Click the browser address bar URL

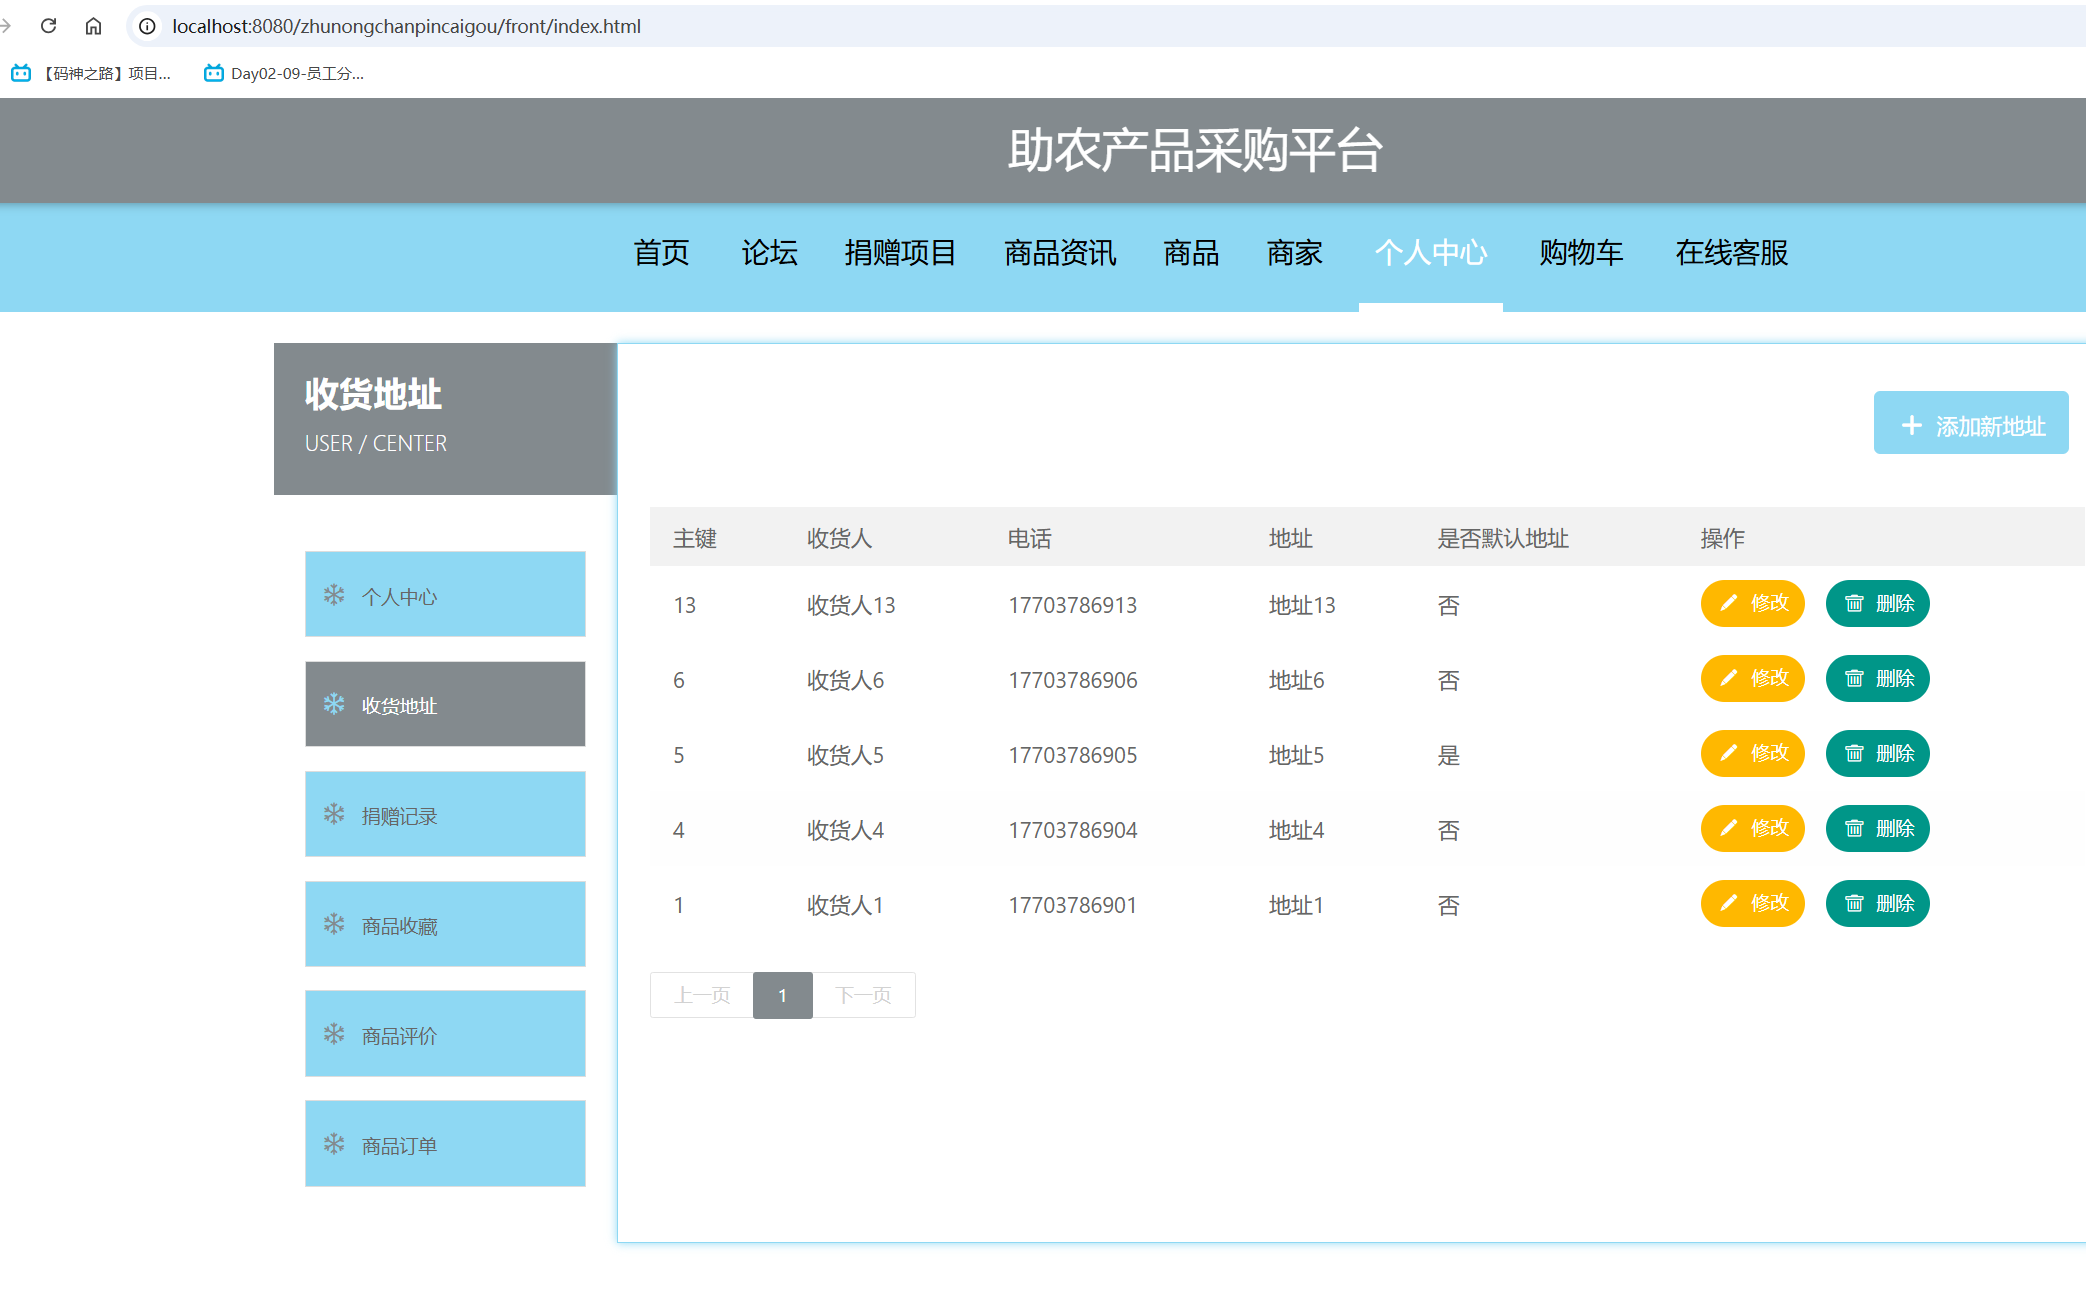(406, 26)
